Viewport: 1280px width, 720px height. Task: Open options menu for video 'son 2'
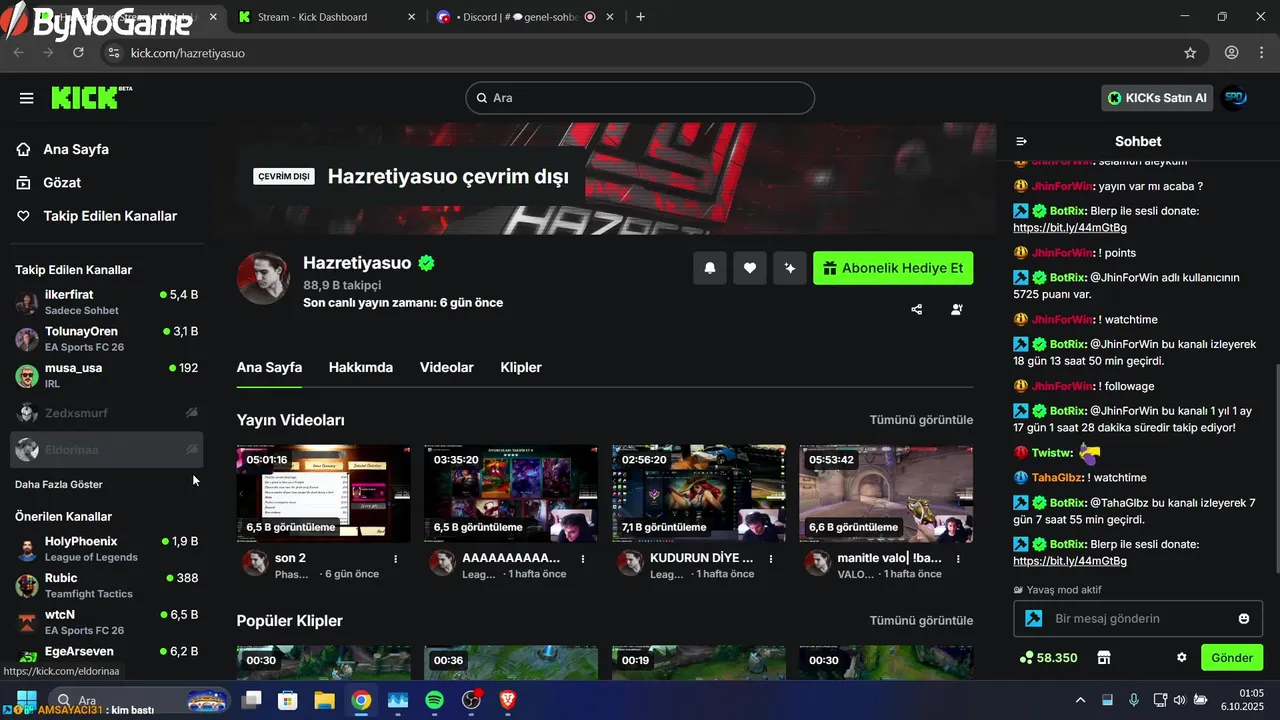point(396,559)
